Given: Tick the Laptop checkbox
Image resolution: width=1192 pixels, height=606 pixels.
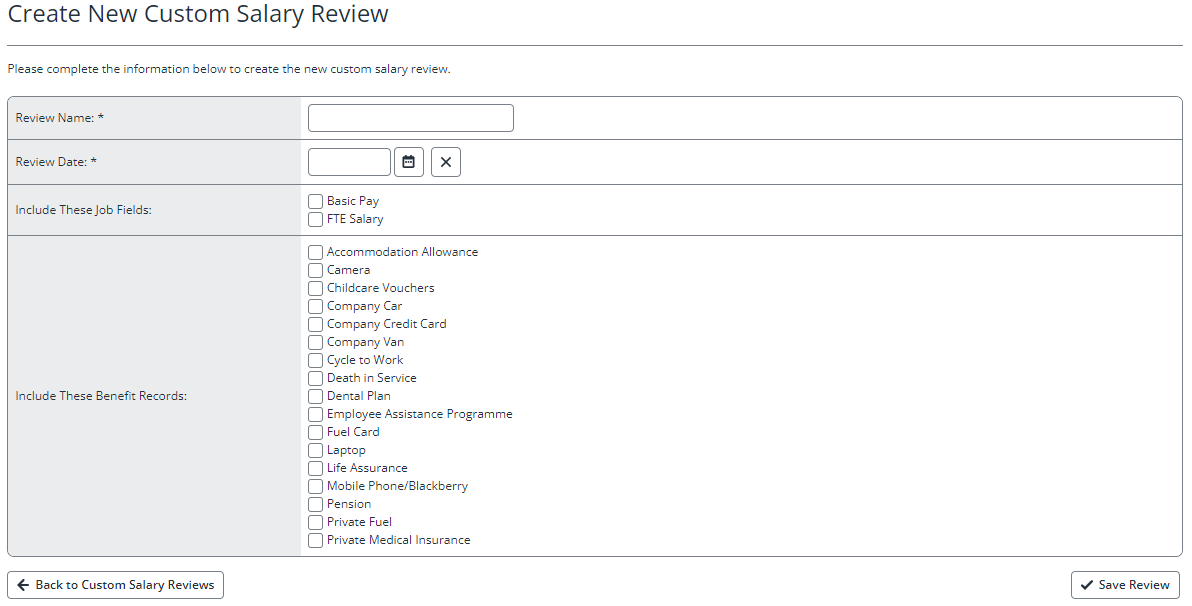Looking at the screenshot, I should pos(315,450).
